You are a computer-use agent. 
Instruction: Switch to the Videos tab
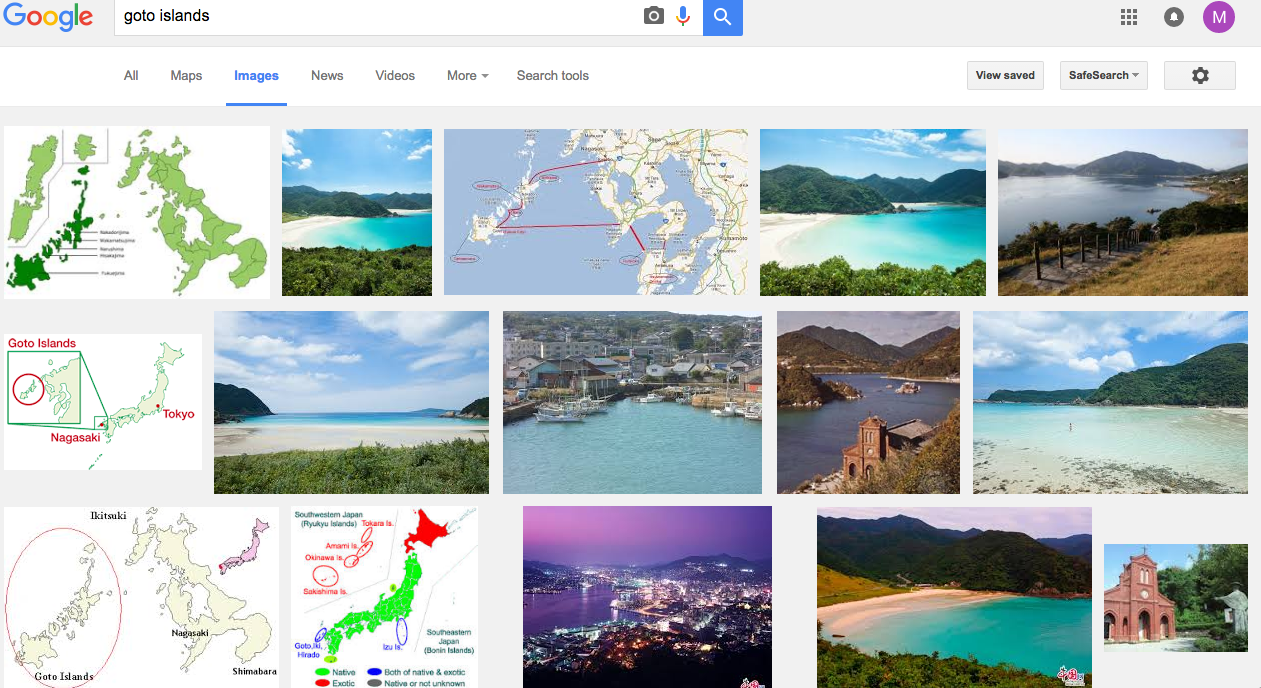(x=395, y=75)
